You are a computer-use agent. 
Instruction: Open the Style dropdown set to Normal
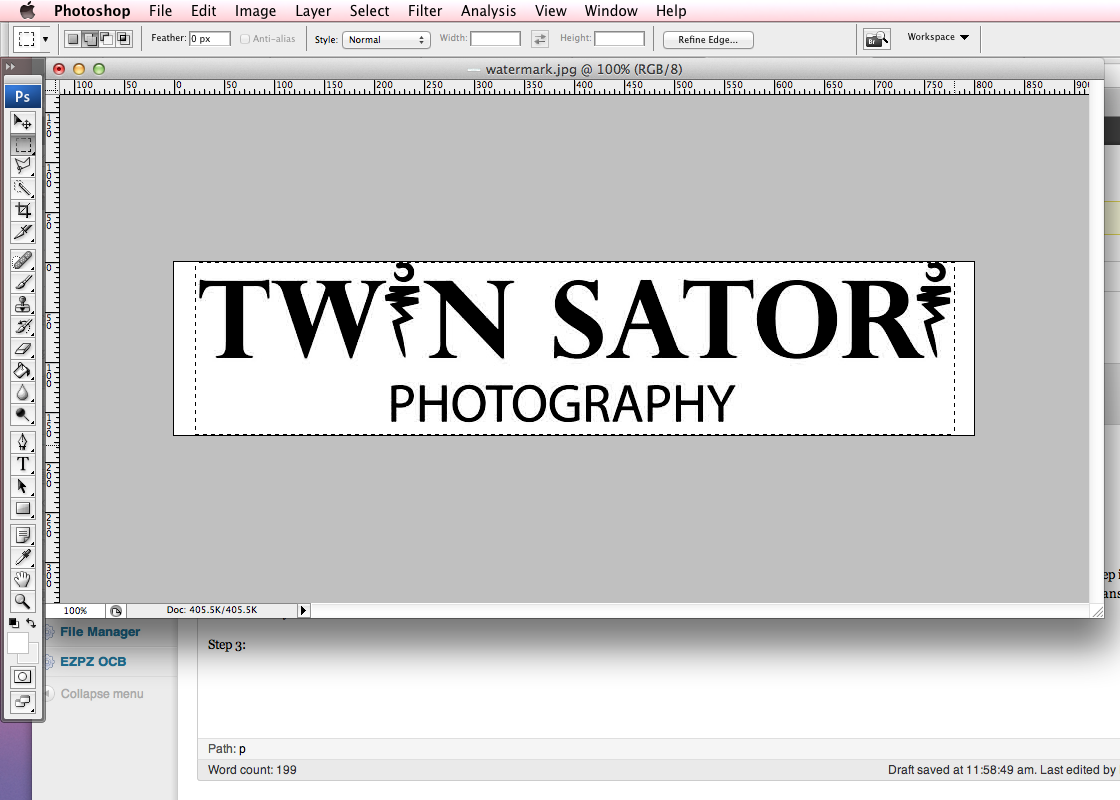click(386, 39)
